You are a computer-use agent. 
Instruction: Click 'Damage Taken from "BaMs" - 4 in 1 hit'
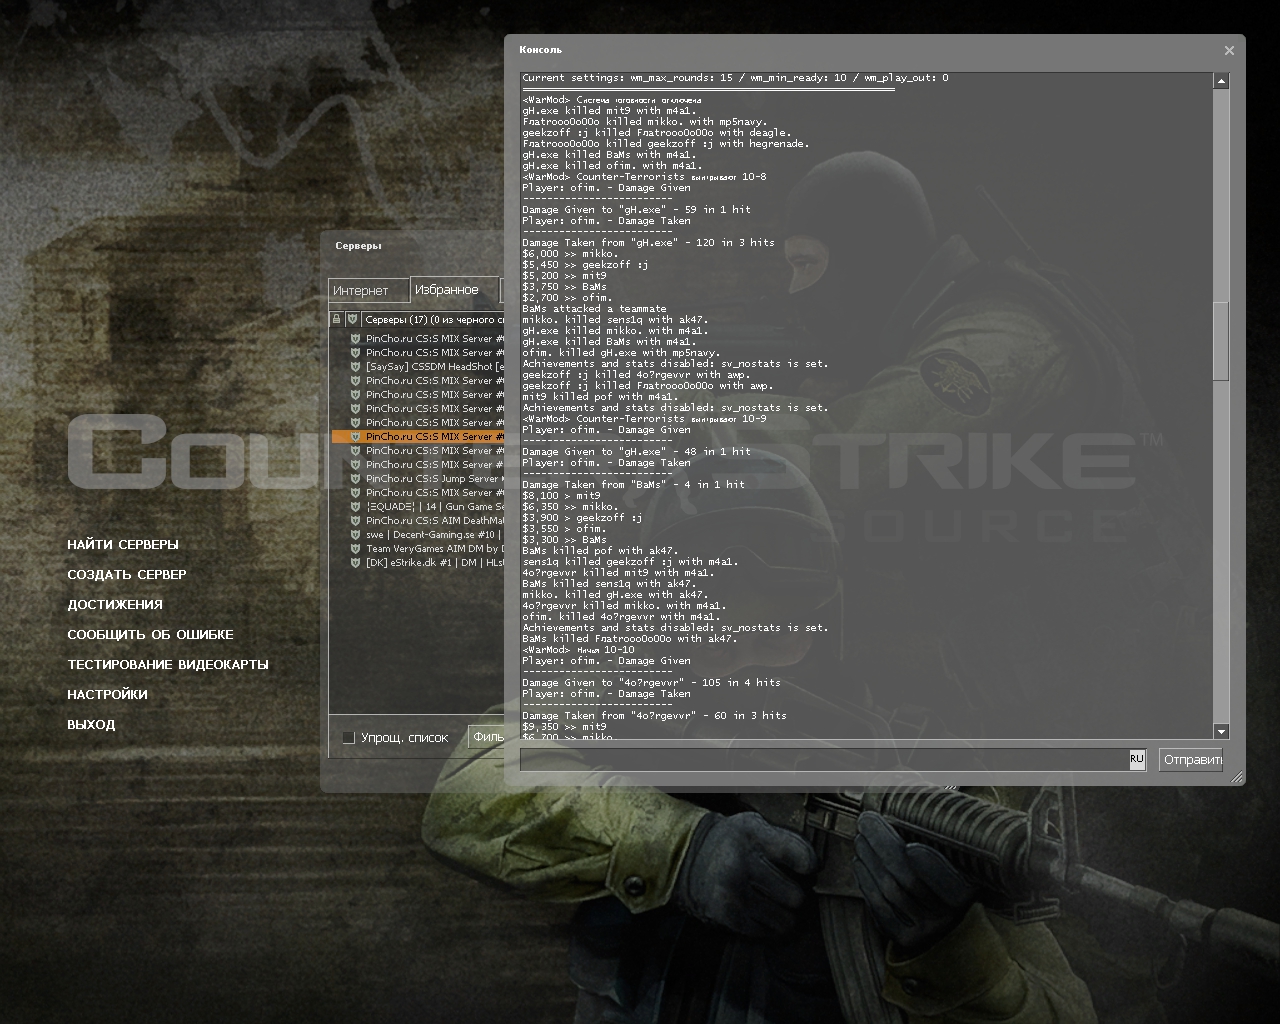tap(633, 485)
